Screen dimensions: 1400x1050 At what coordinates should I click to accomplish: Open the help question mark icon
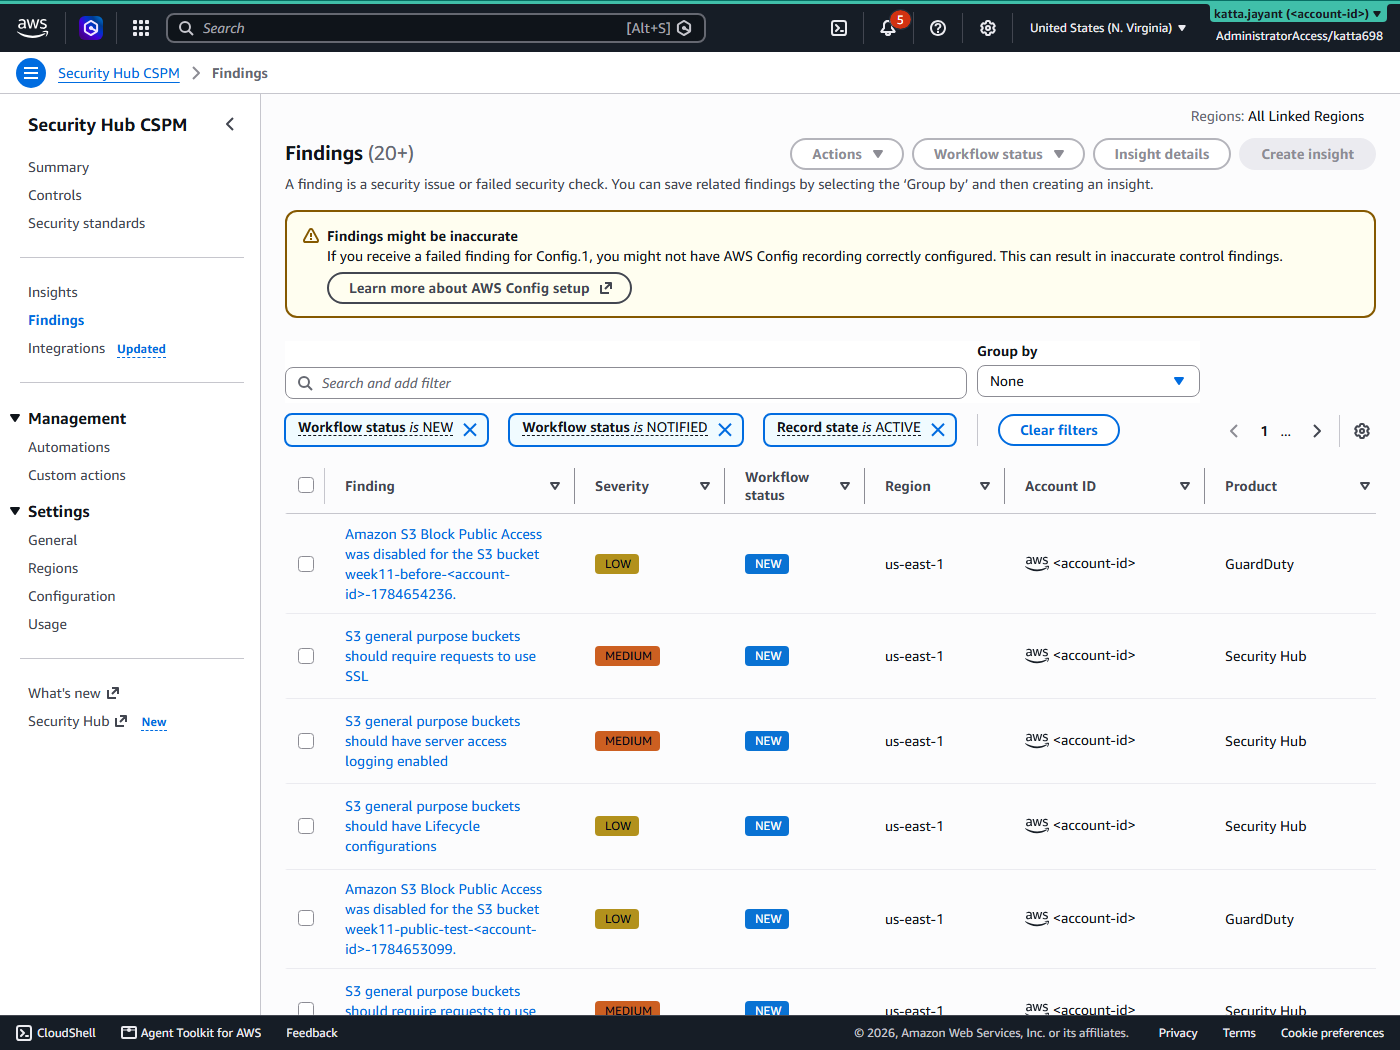pos(938,28)
